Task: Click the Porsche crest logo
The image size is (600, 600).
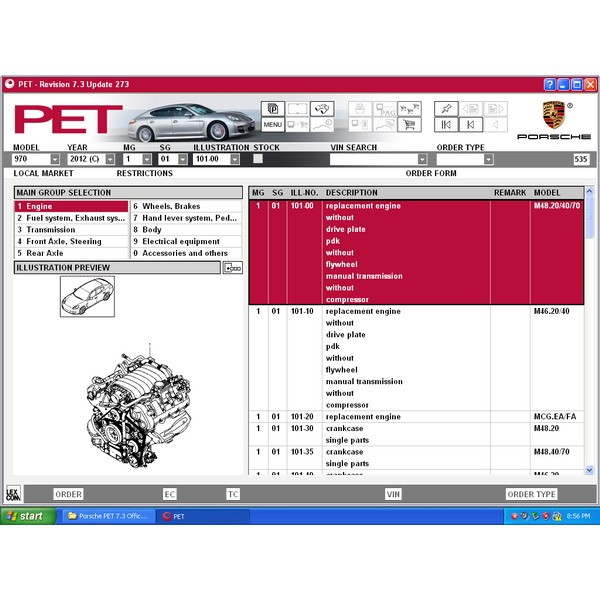Action: coord(554,114)
